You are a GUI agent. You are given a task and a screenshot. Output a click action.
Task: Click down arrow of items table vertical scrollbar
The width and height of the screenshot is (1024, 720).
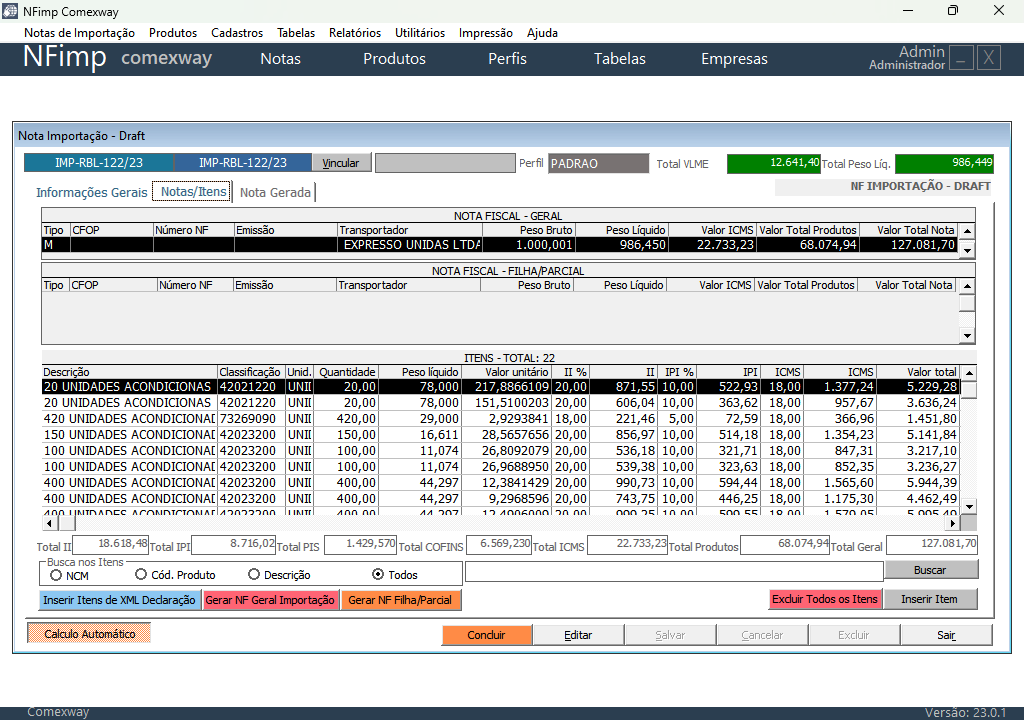pos(970,506)
